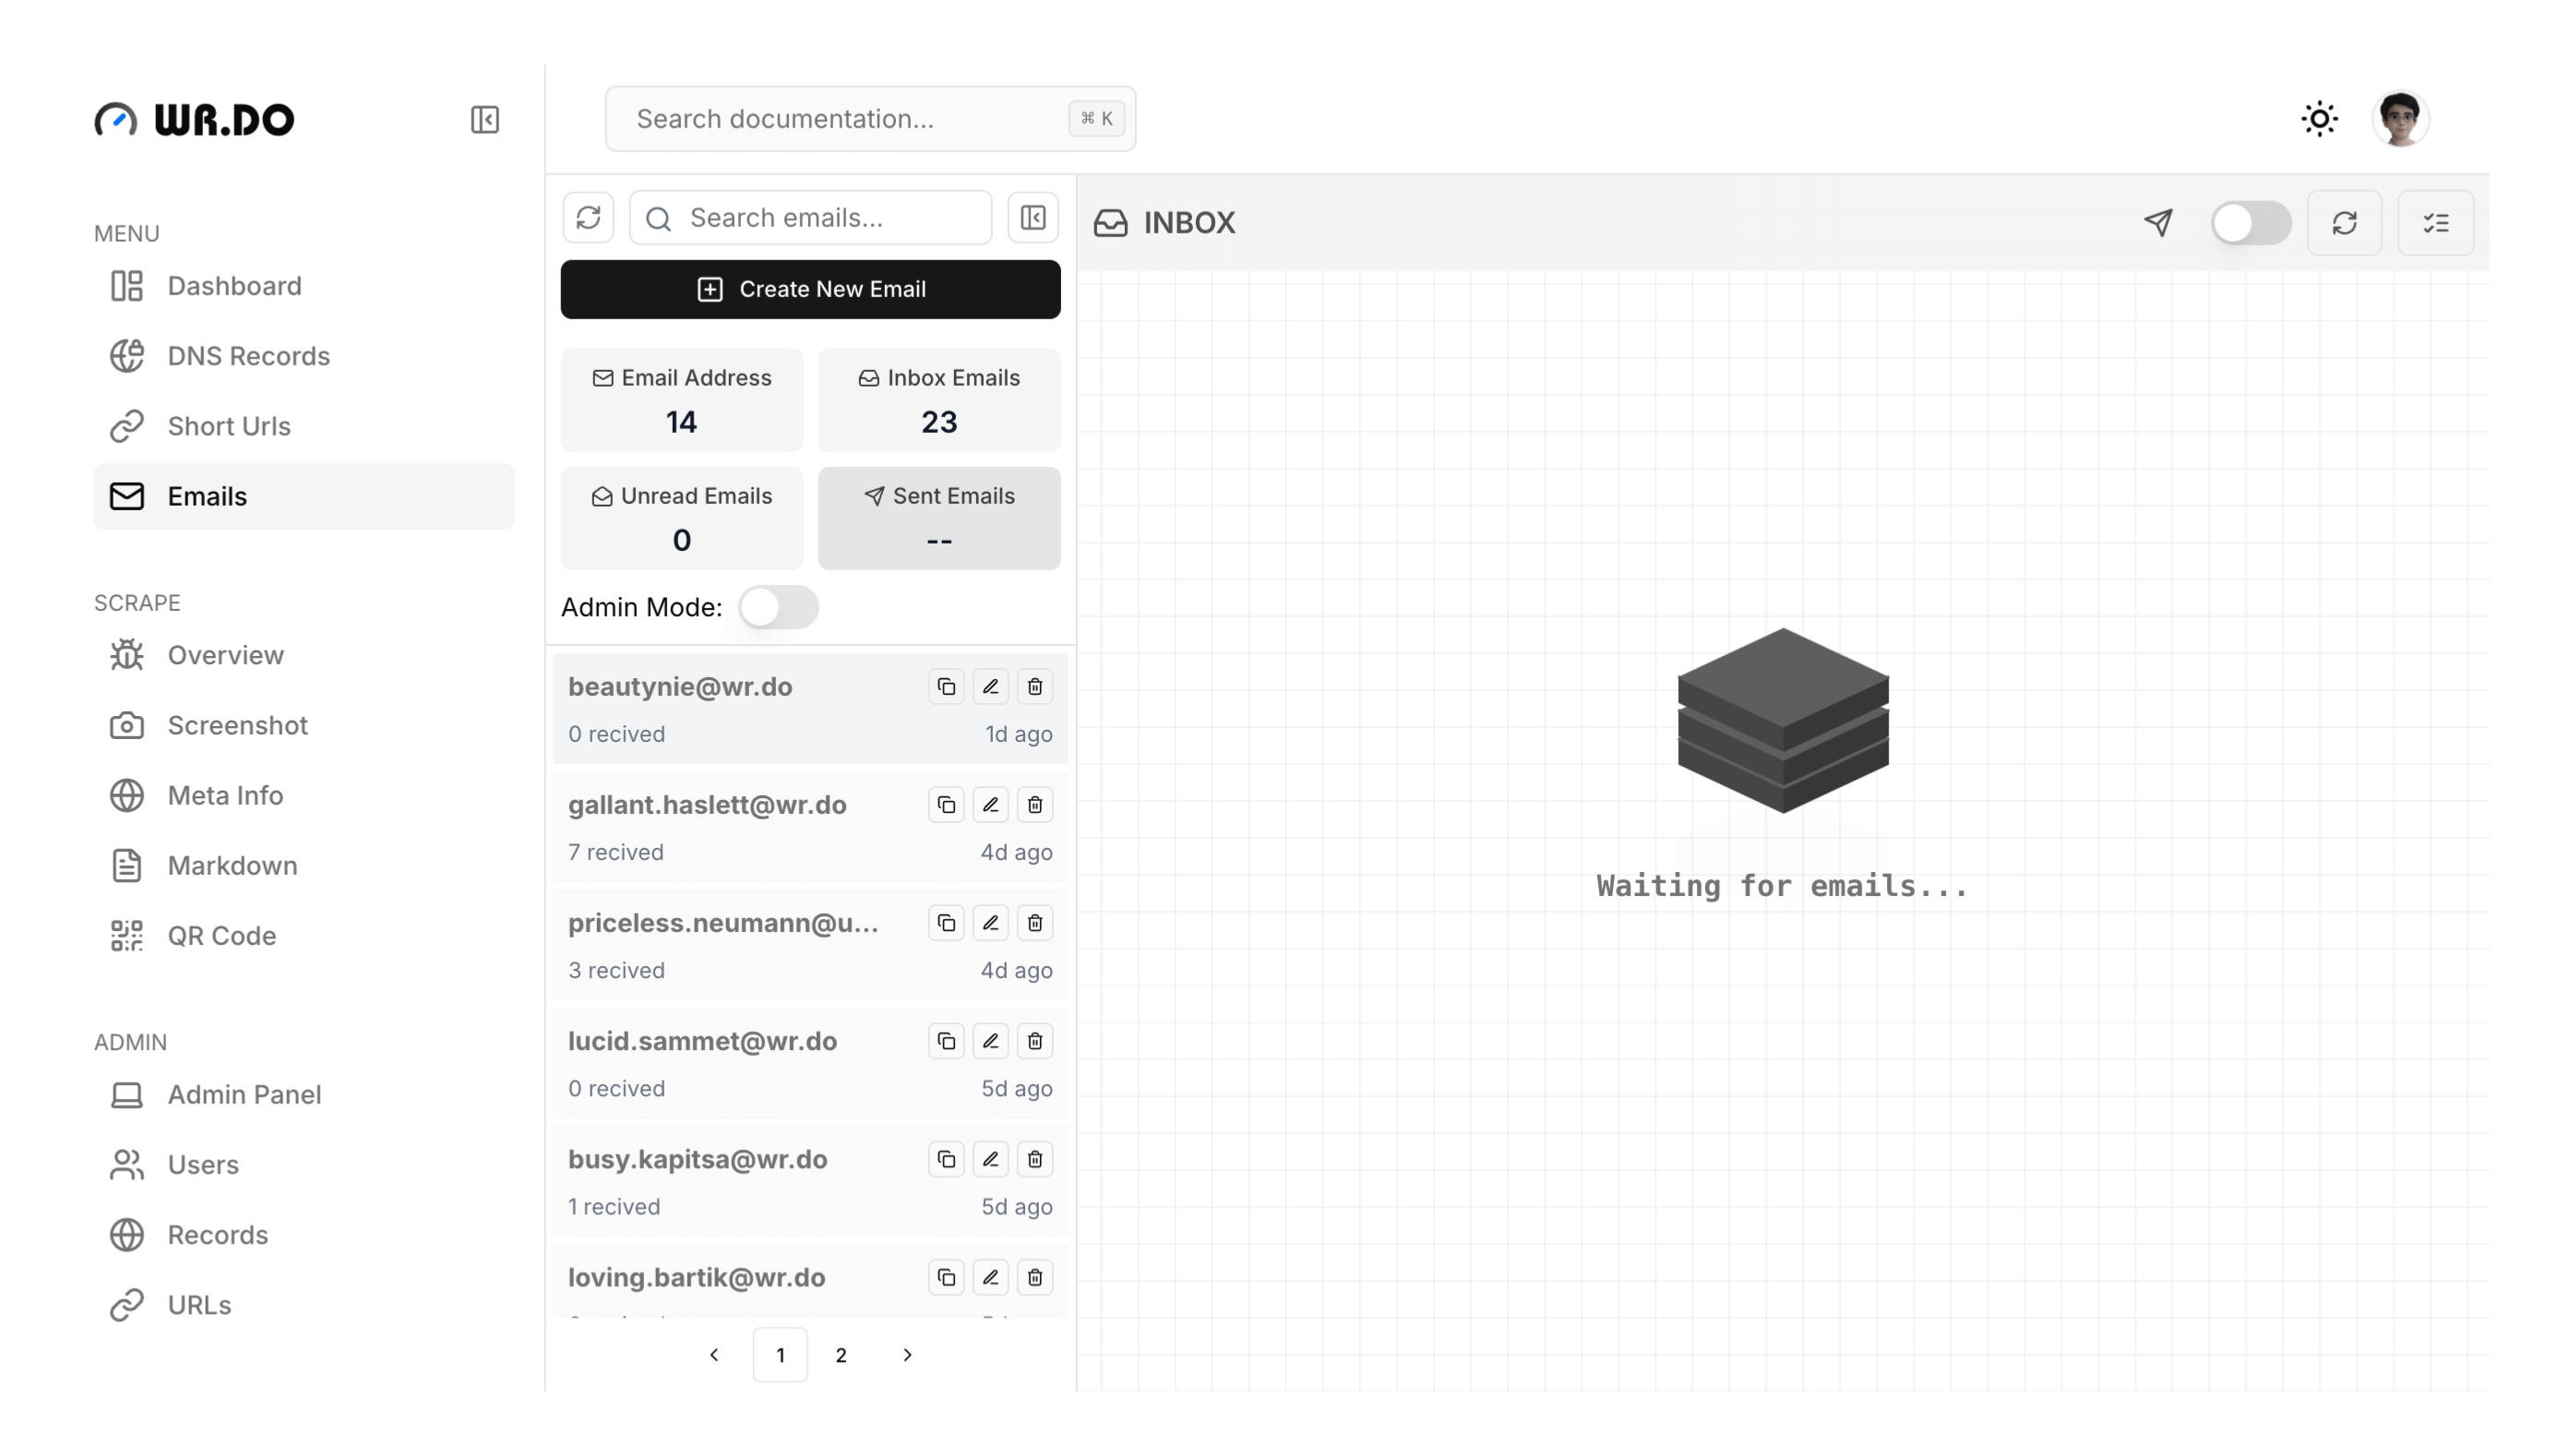Viewport: 2554px width, 1456px height.
Task: Collapse the main sidebar panel icon
Action: (485, 120)
